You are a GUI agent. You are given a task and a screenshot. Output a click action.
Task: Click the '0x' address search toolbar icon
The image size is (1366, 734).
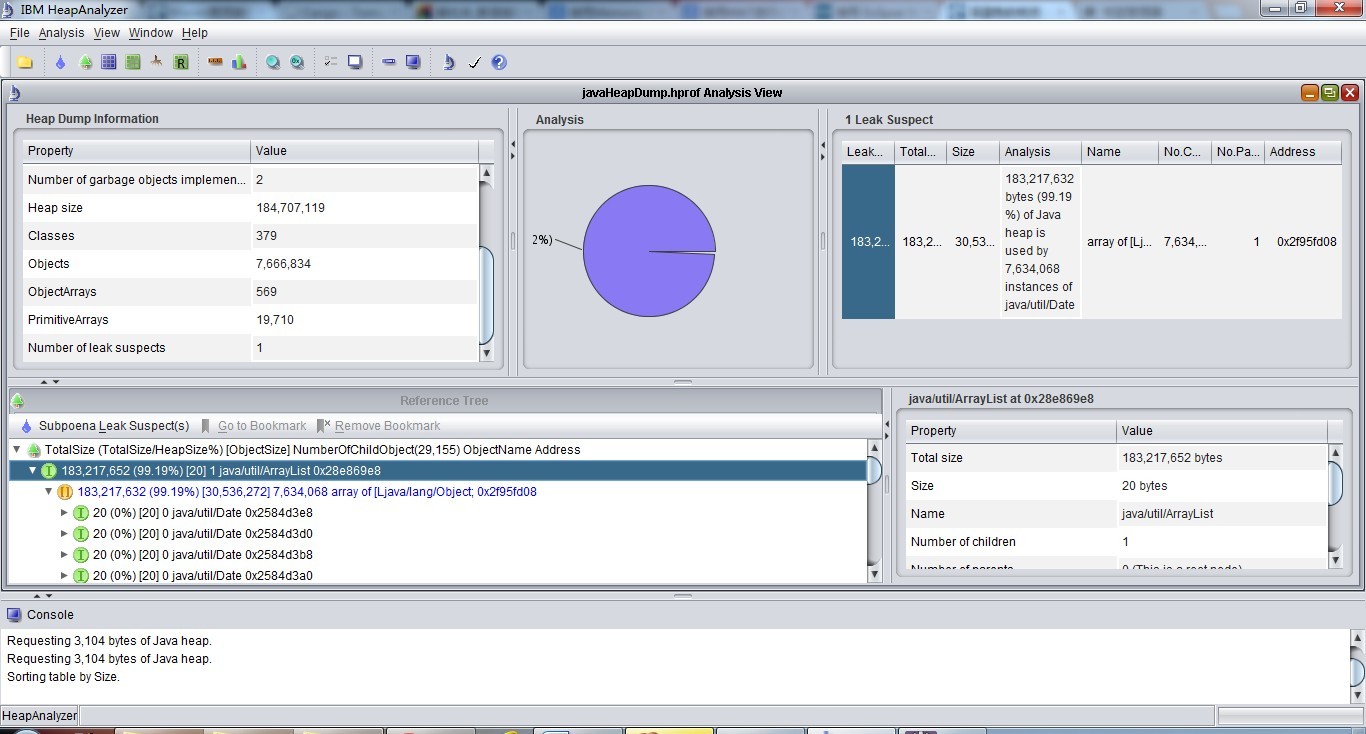(x=297, y=62)
